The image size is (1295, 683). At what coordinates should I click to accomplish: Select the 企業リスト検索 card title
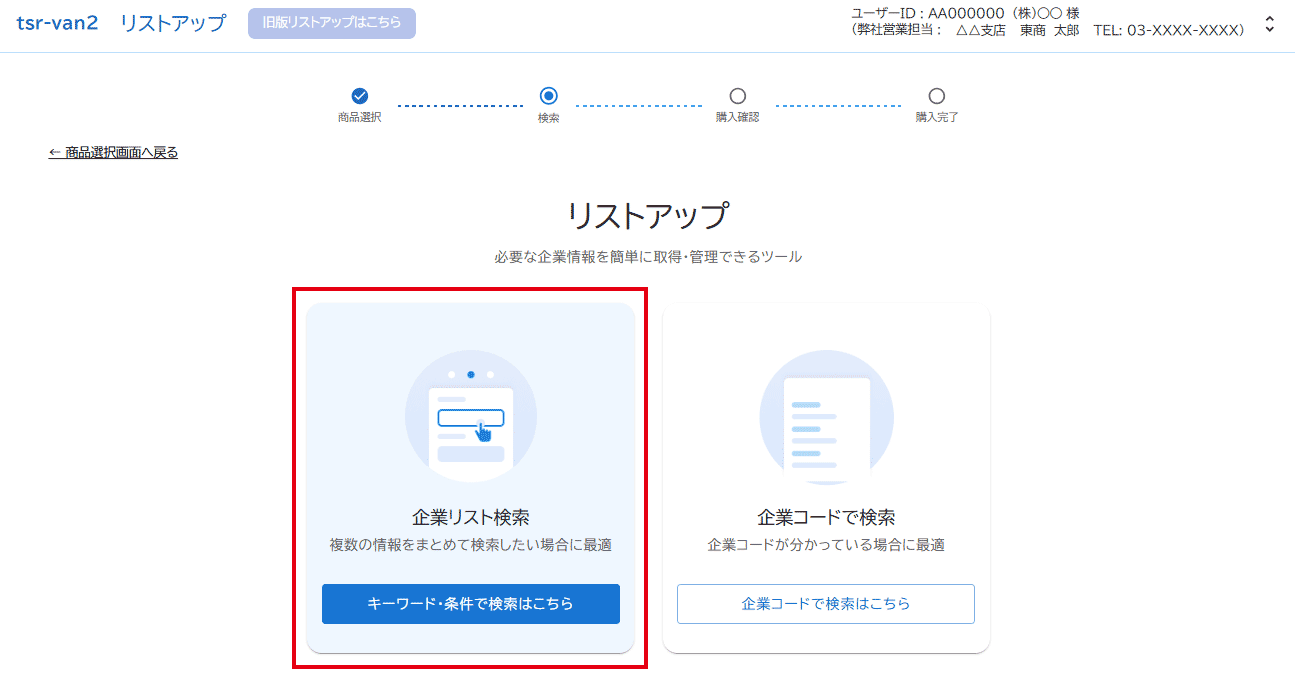coord(471,517)
